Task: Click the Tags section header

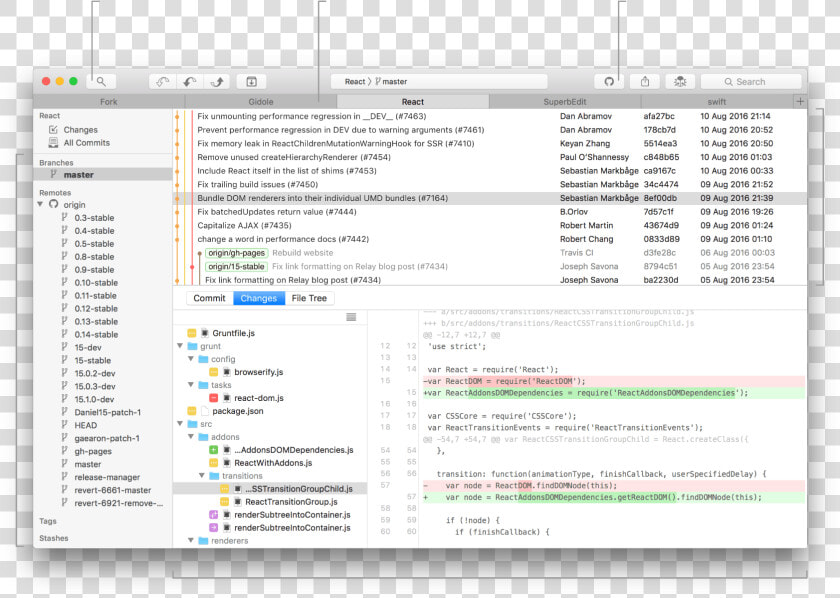Action: coord(48,521)
